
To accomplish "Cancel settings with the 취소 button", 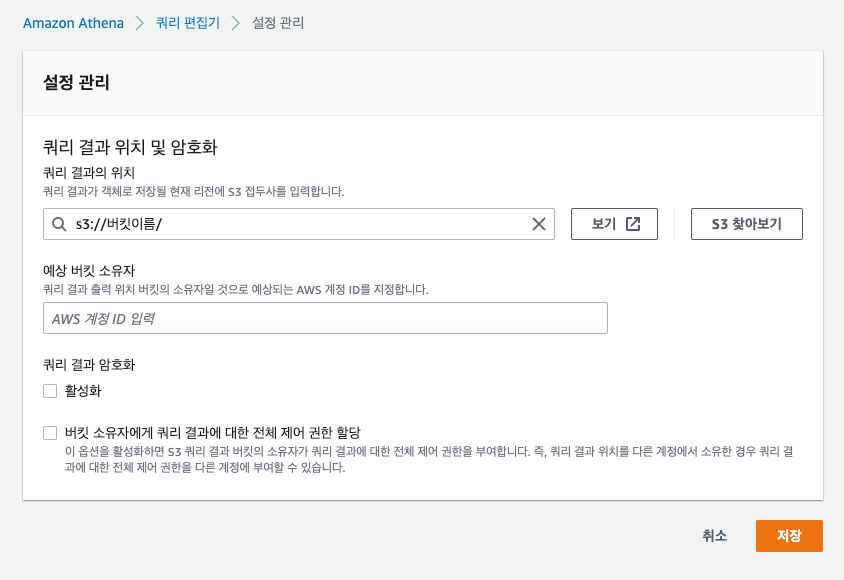I will pyautogui.click(x=714, y=535).
